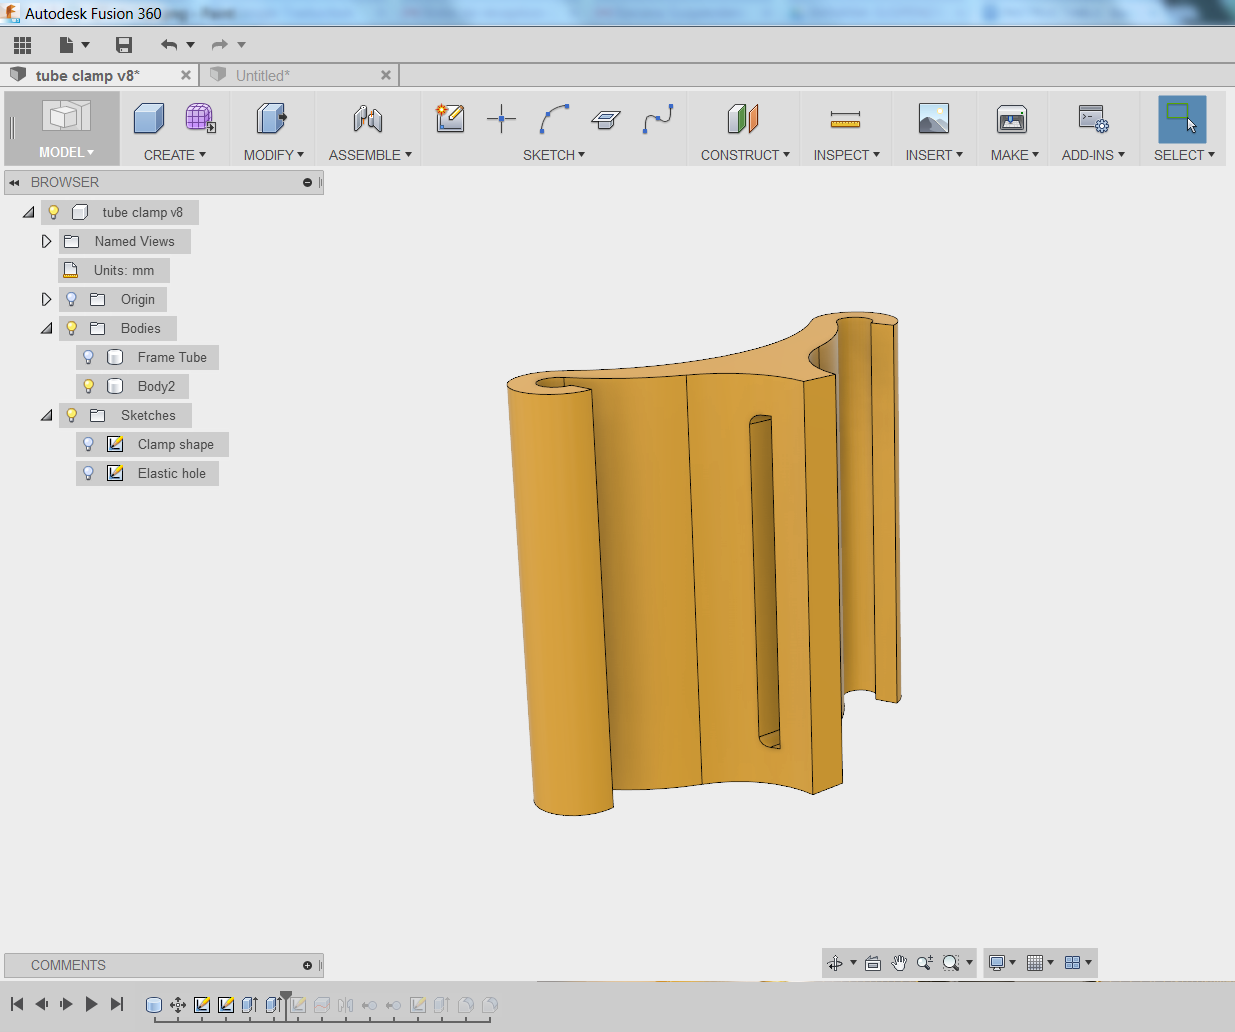This screenshot has height=1032, width=1235.
Task: Click the Offset Plane construct icon
Action: point(743,118)
